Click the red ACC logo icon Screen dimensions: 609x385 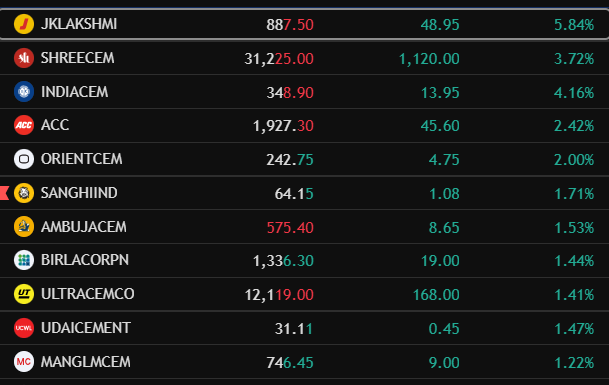pyautogui.click(x=24, y=125)
